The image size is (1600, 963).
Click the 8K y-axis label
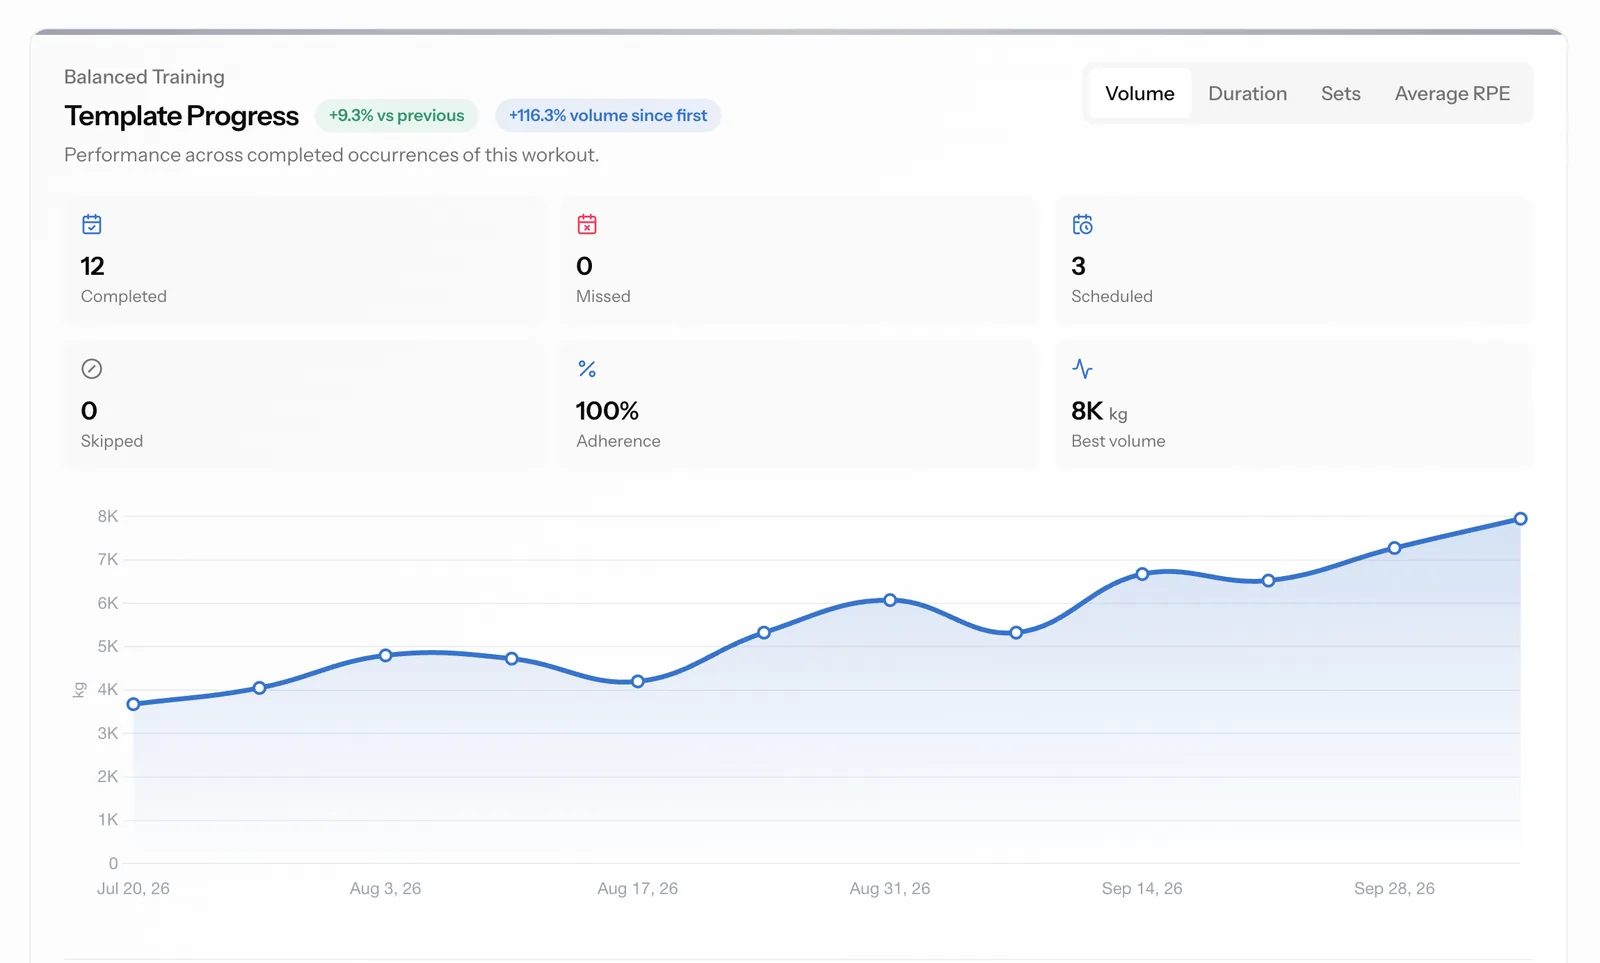(108, 516)
